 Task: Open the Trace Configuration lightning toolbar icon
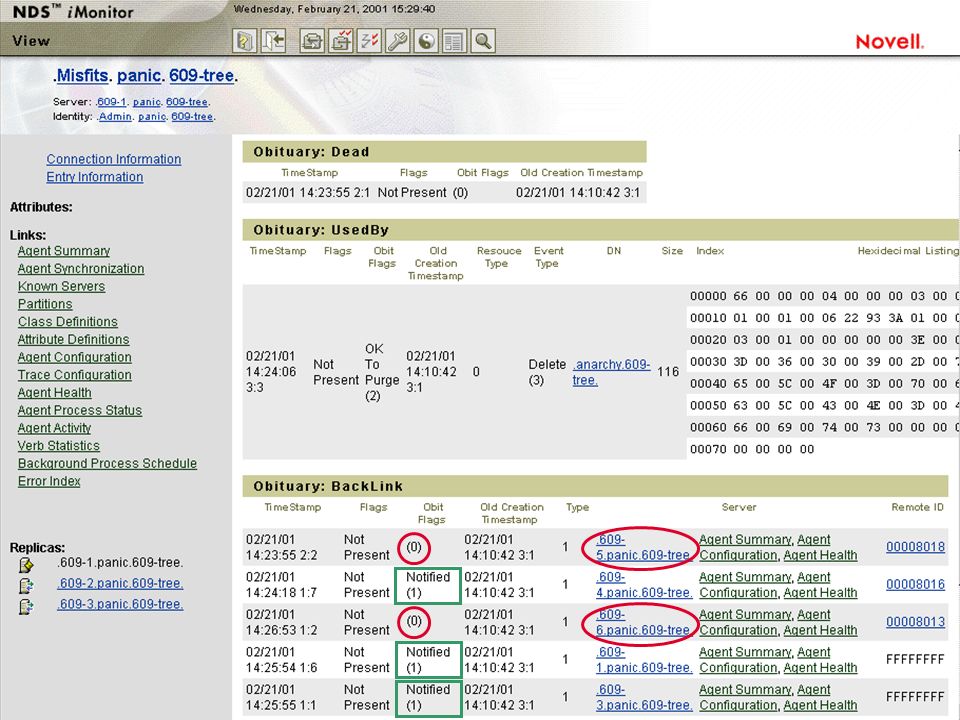369,41
